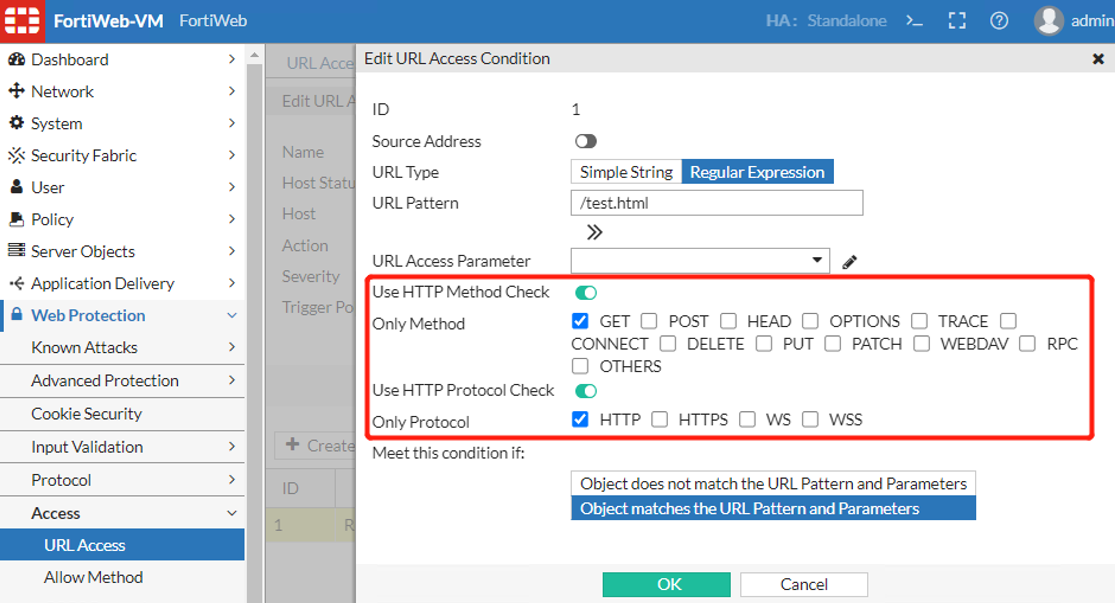Toggle the Source Address switch
This screenshot has height=603, width=1115.
coord(585,142)
